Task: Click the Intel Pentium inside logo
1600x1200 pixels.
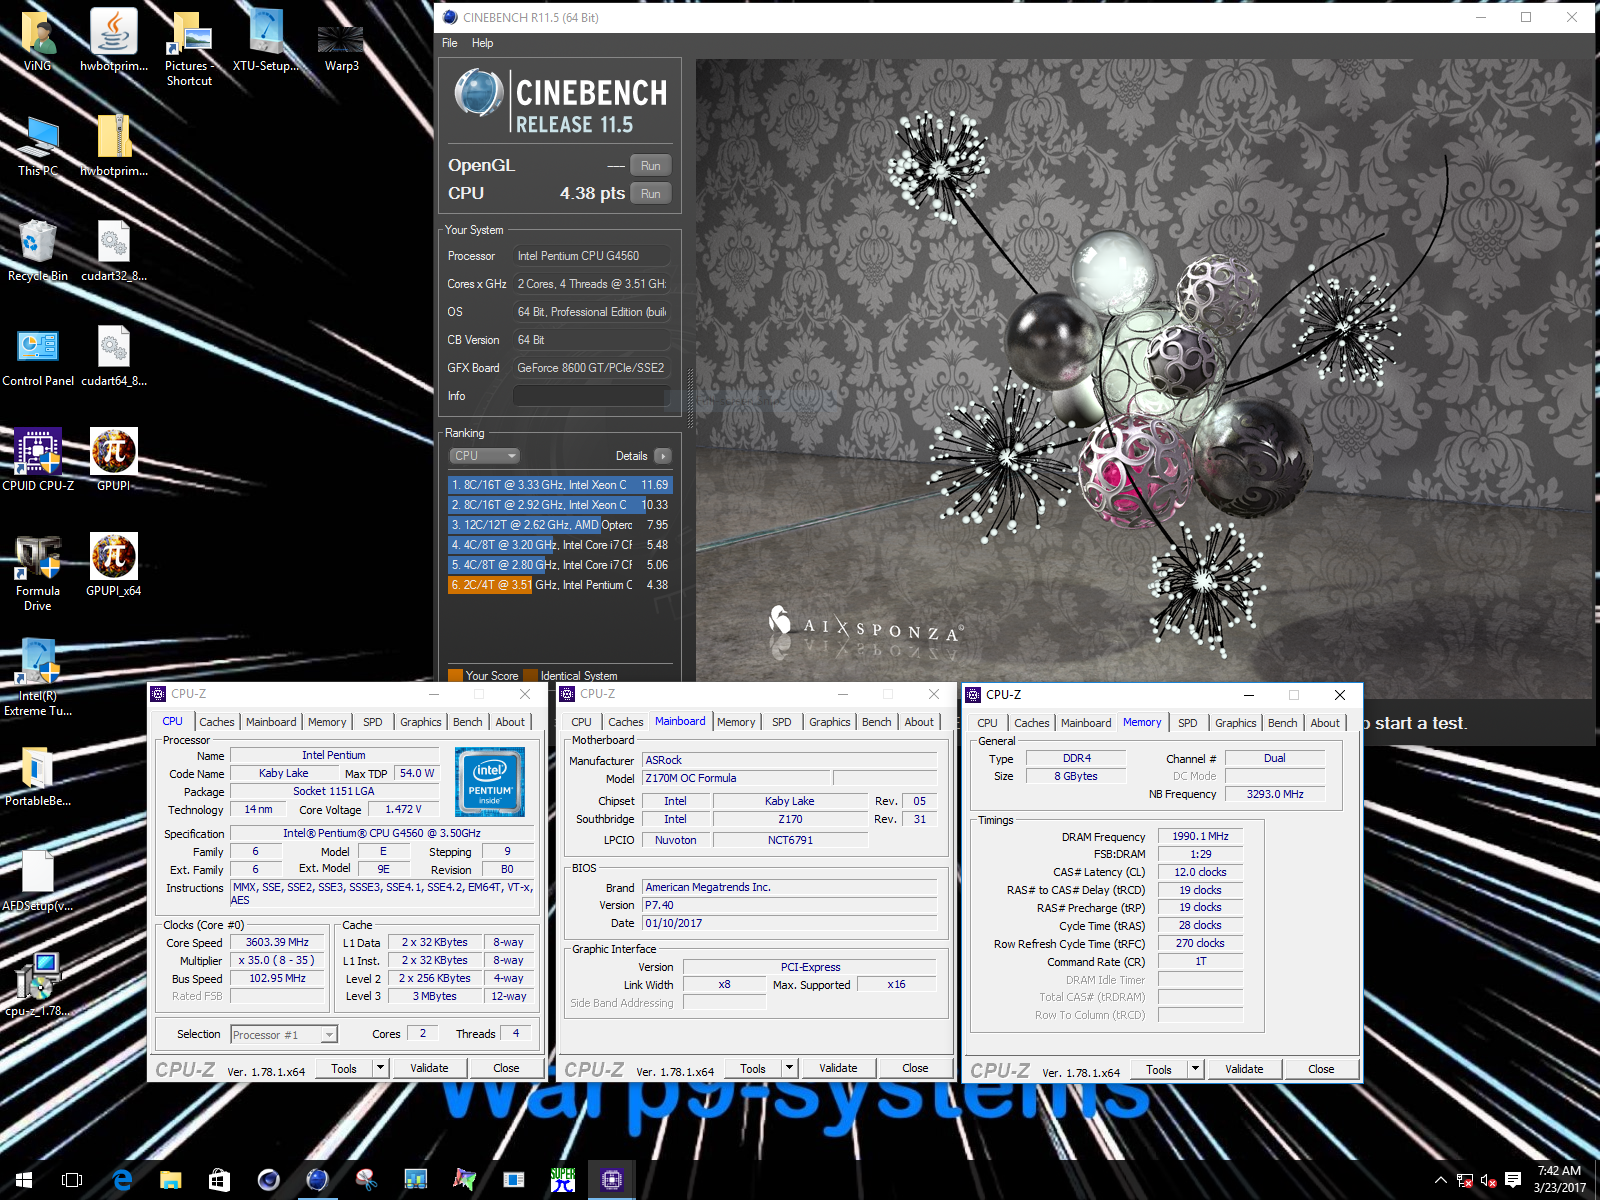Action: [x=490, y=782]
